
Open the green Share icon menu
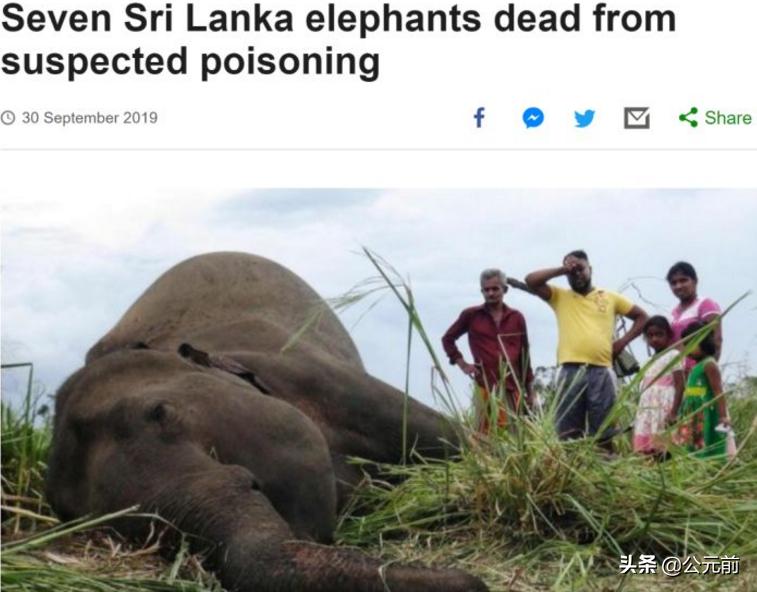(x=688, y=117)
